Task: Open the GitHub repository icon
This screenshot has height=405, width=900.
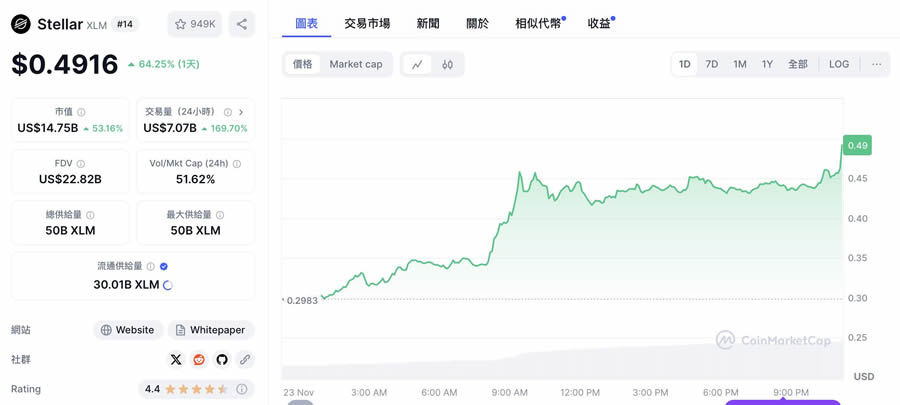Action: (222, 359)
